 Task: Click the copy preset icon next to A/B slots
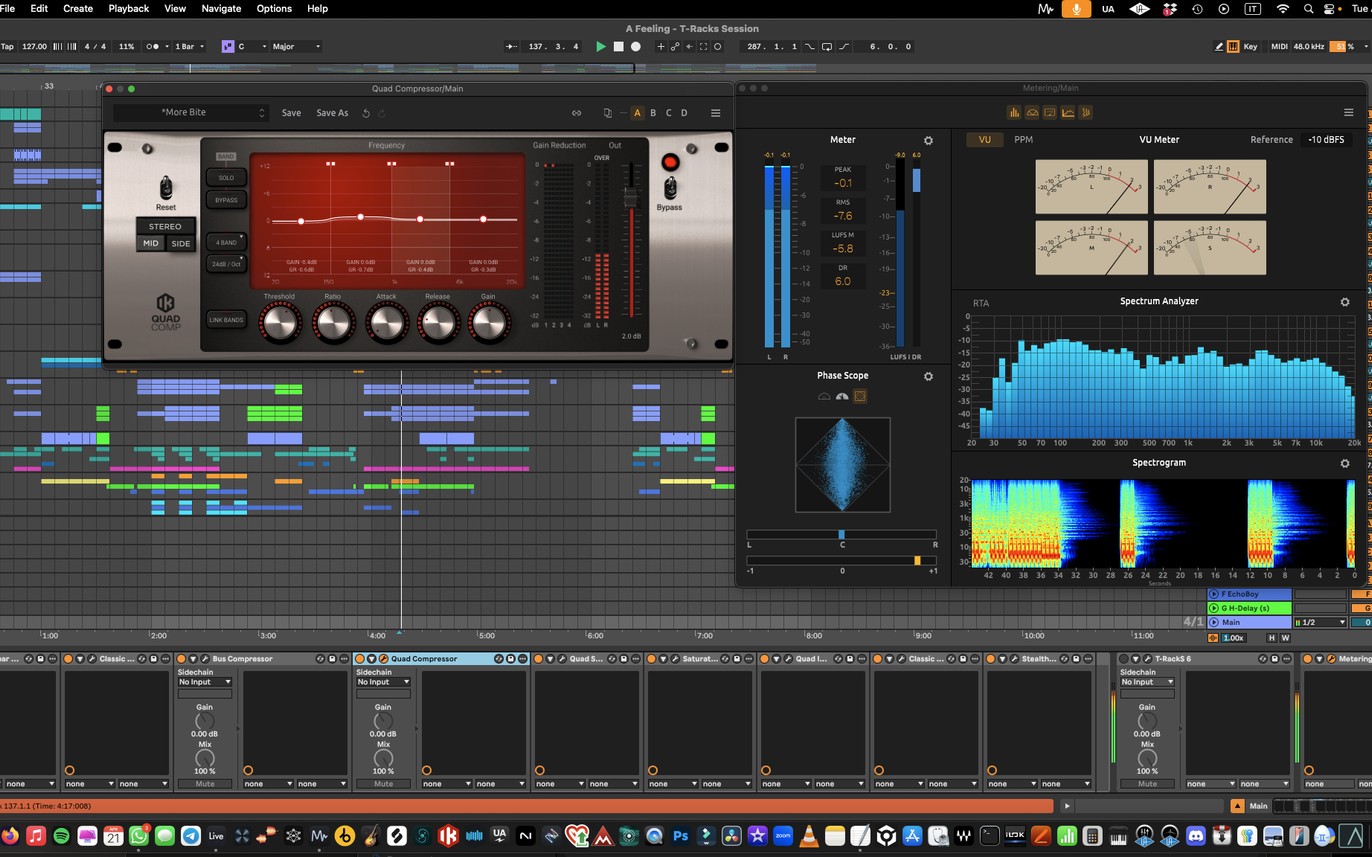607,113
